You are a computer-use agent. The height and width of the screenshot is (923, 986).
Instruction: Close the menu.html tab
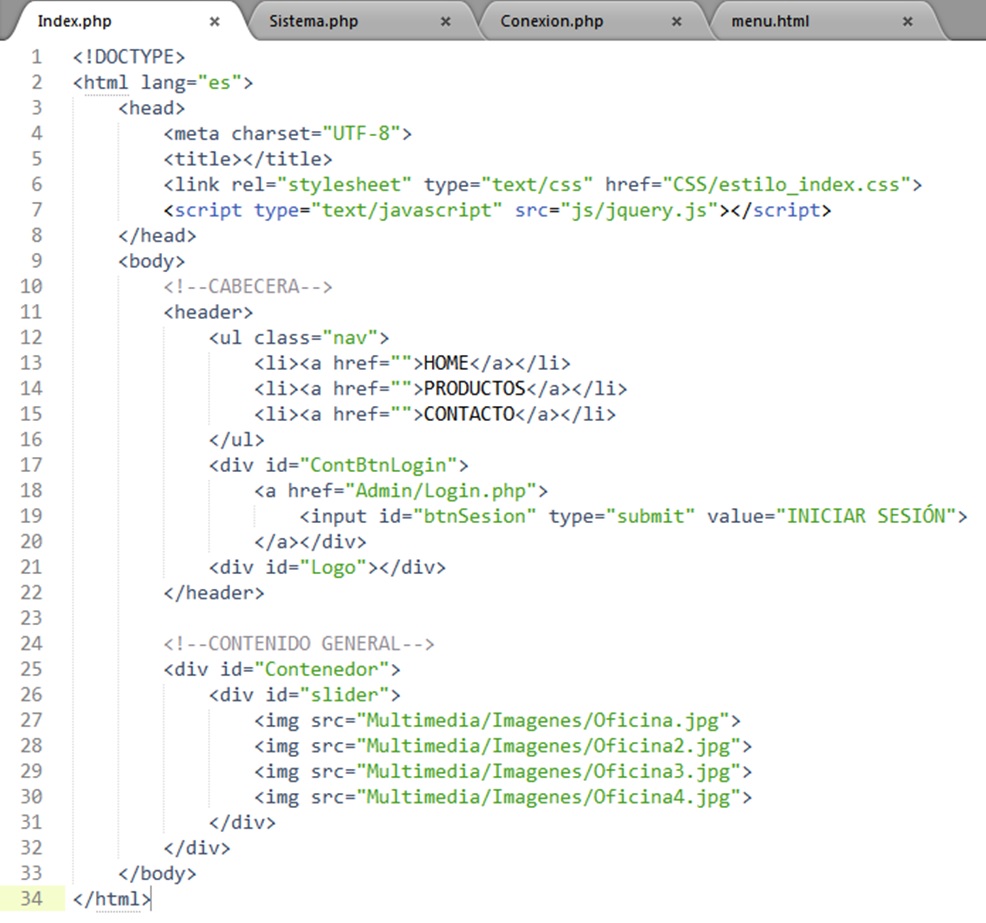tap(907, 21)
